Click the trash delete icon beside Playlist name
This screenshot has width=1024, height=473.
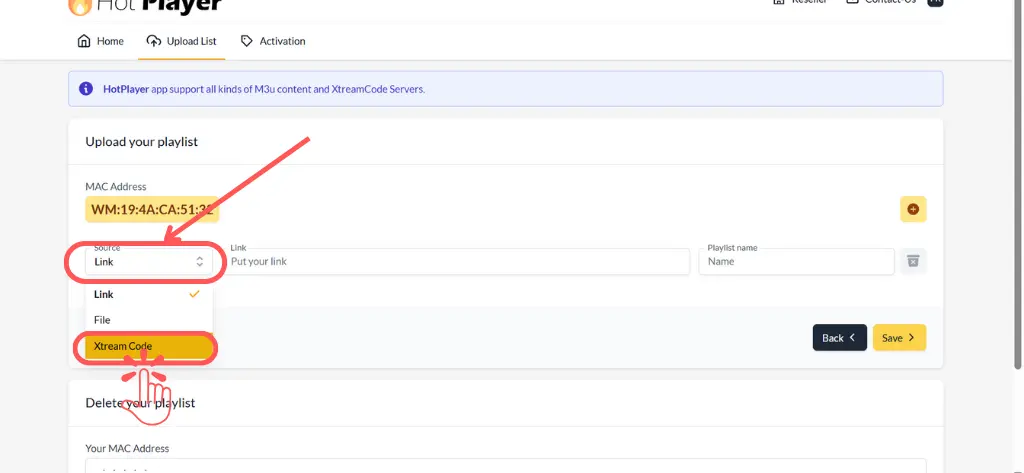click(913, 261)
